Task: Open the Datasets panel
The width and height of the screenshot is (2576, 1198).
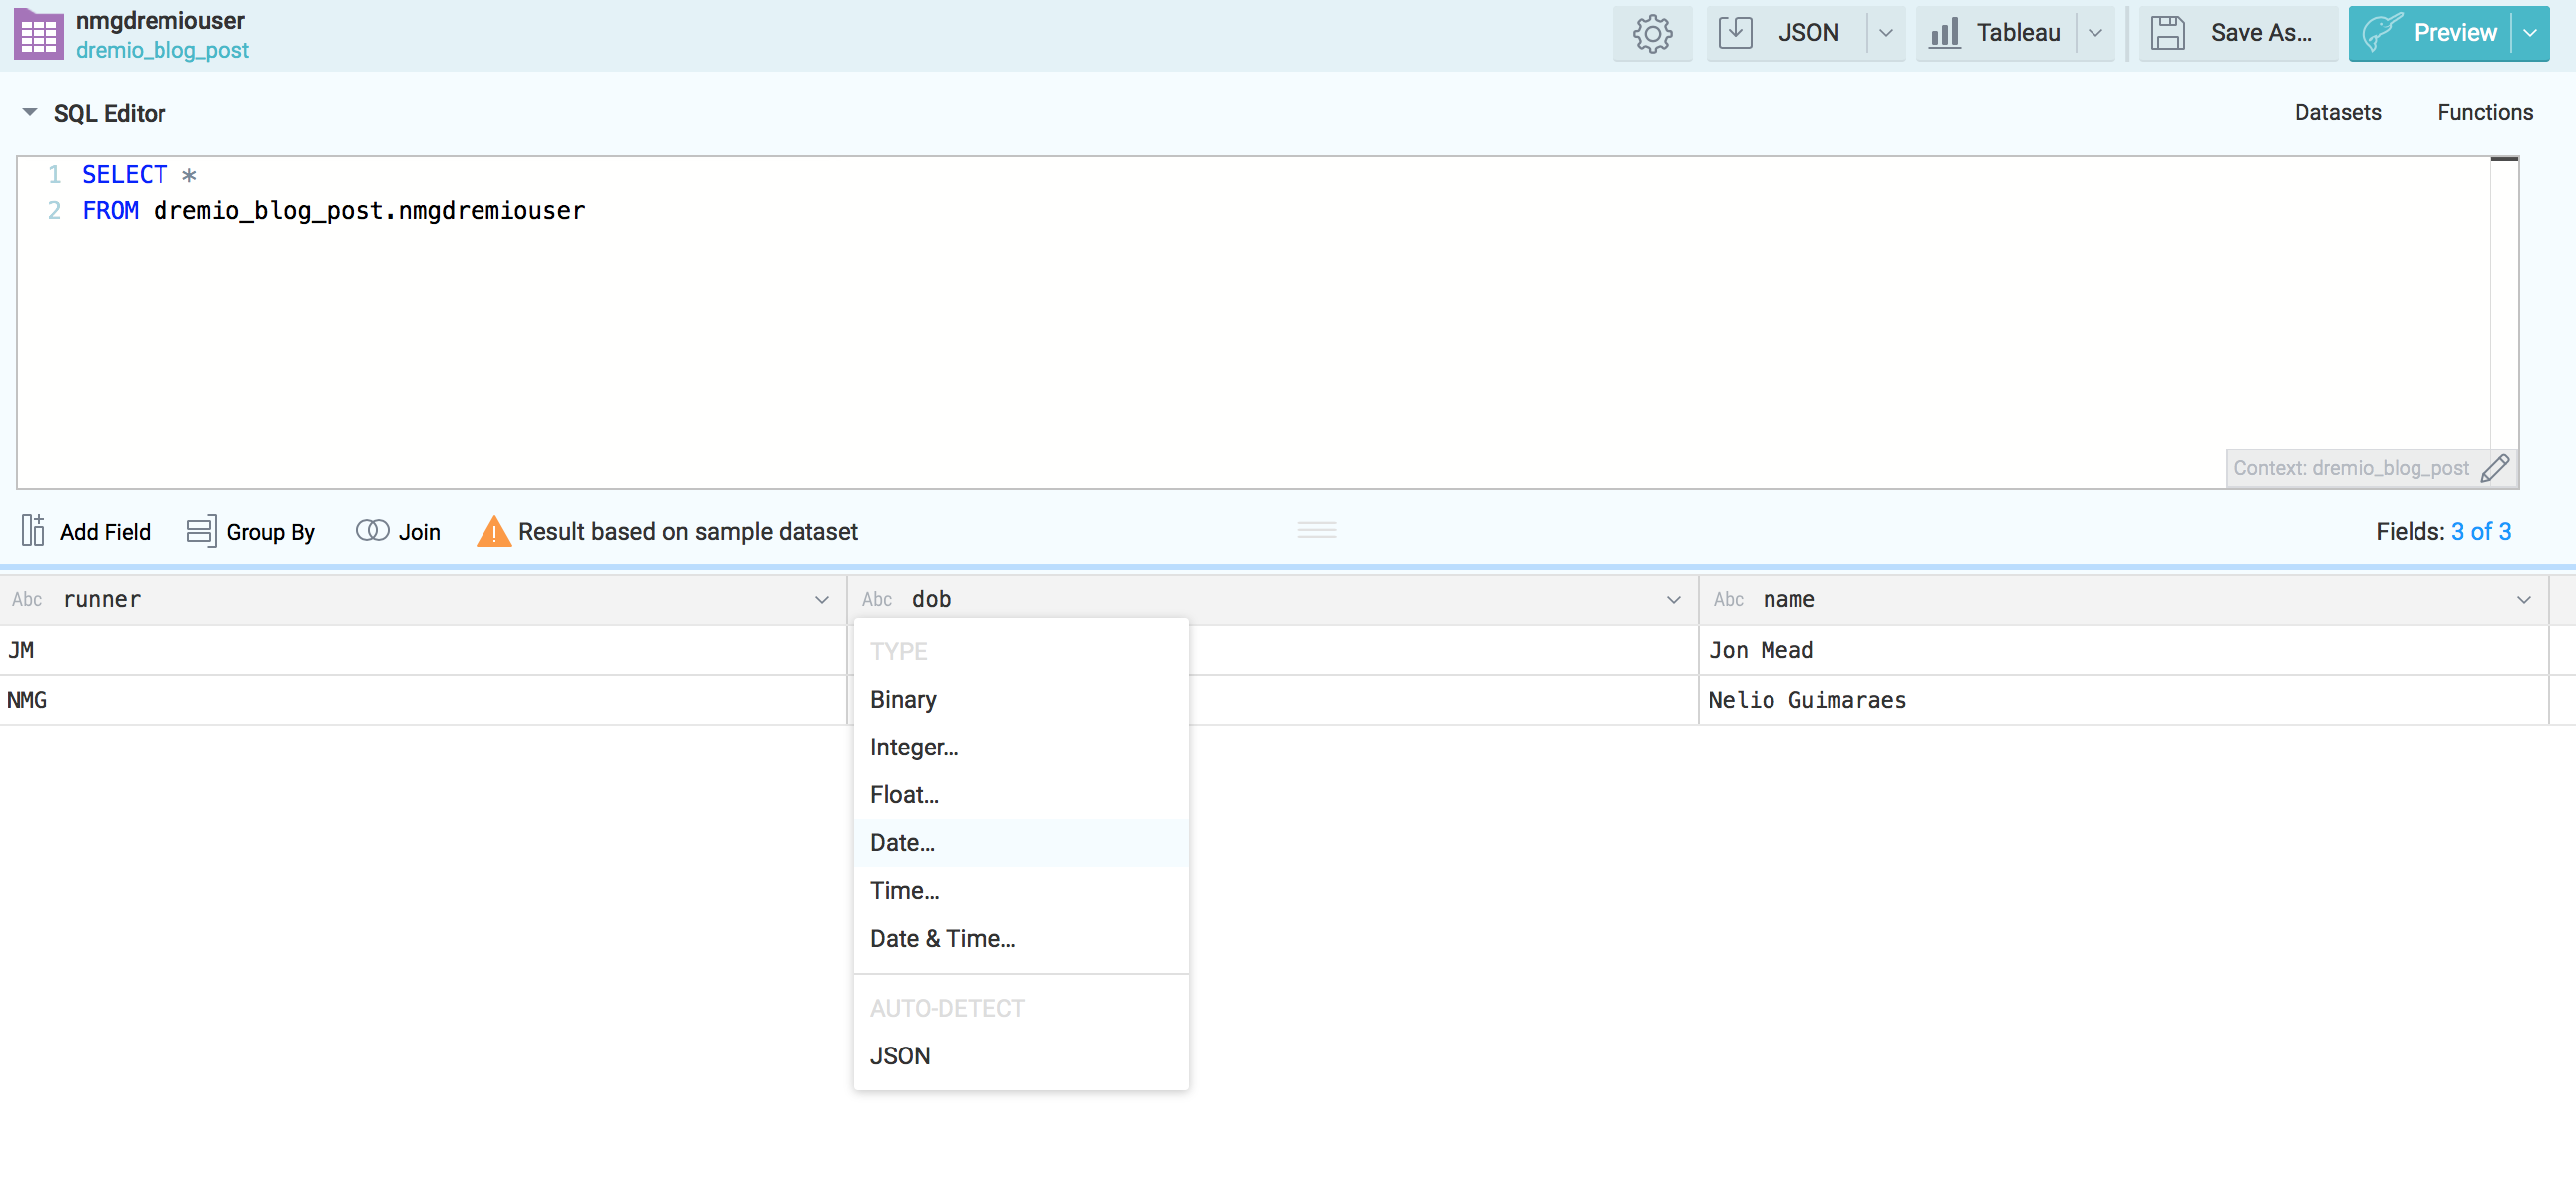Action: 2337,112
